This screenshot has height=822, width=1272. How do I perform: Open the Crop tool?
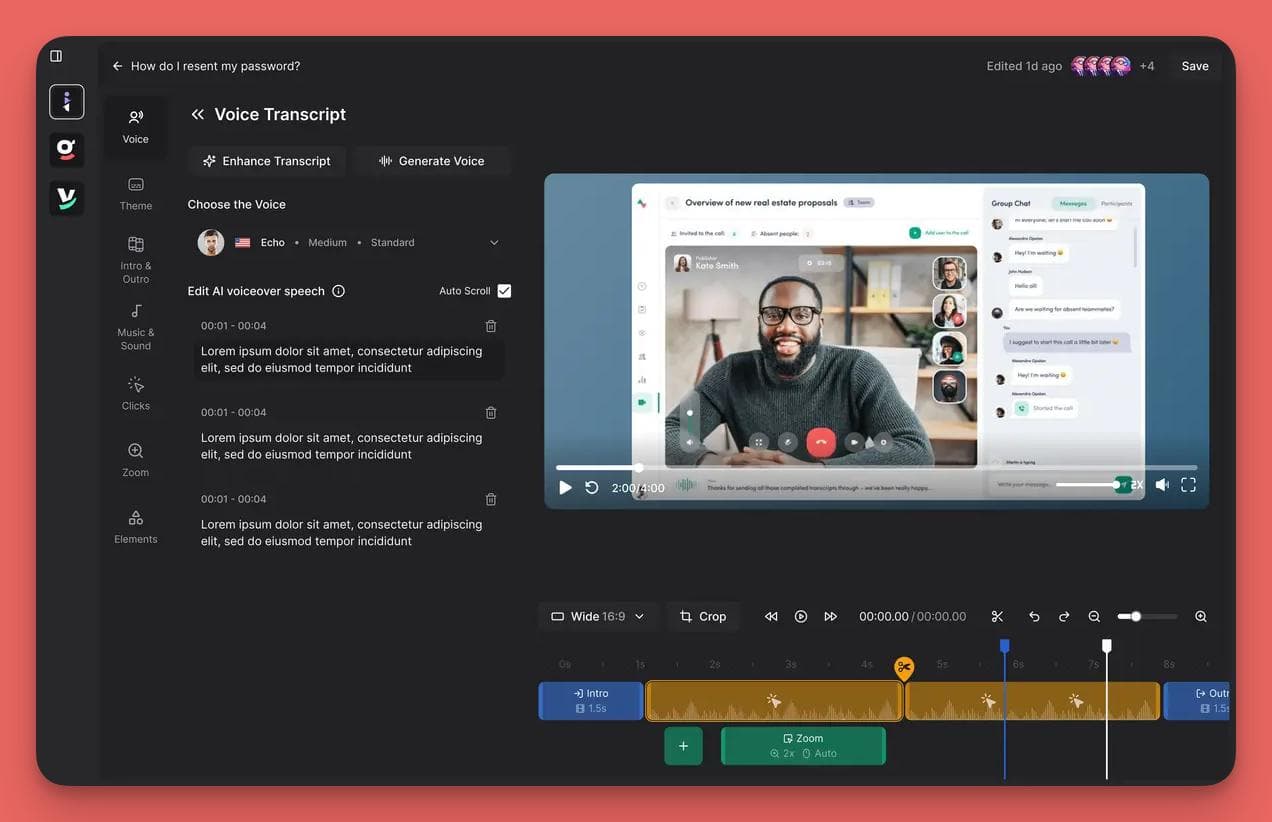[x=703, y=616]
